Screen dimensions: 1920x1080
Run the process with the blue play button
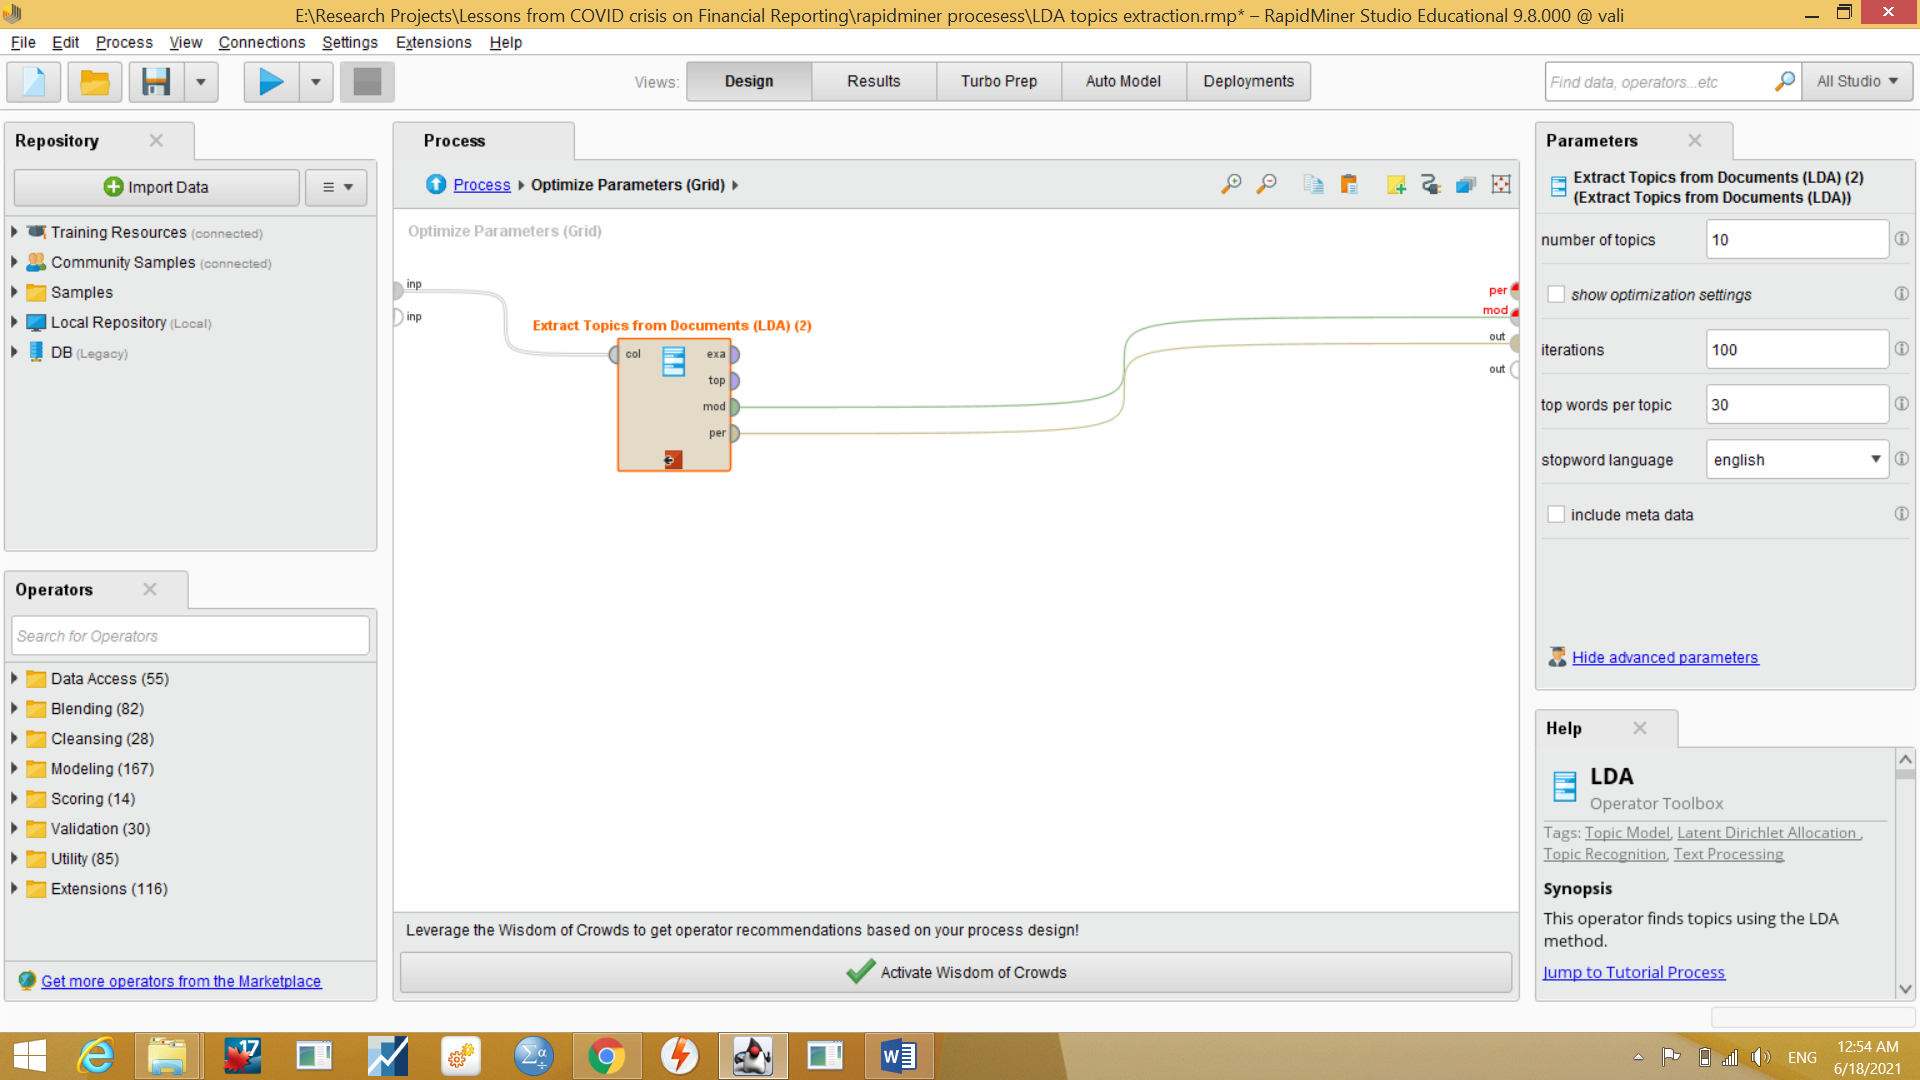(x=271, y=81)
